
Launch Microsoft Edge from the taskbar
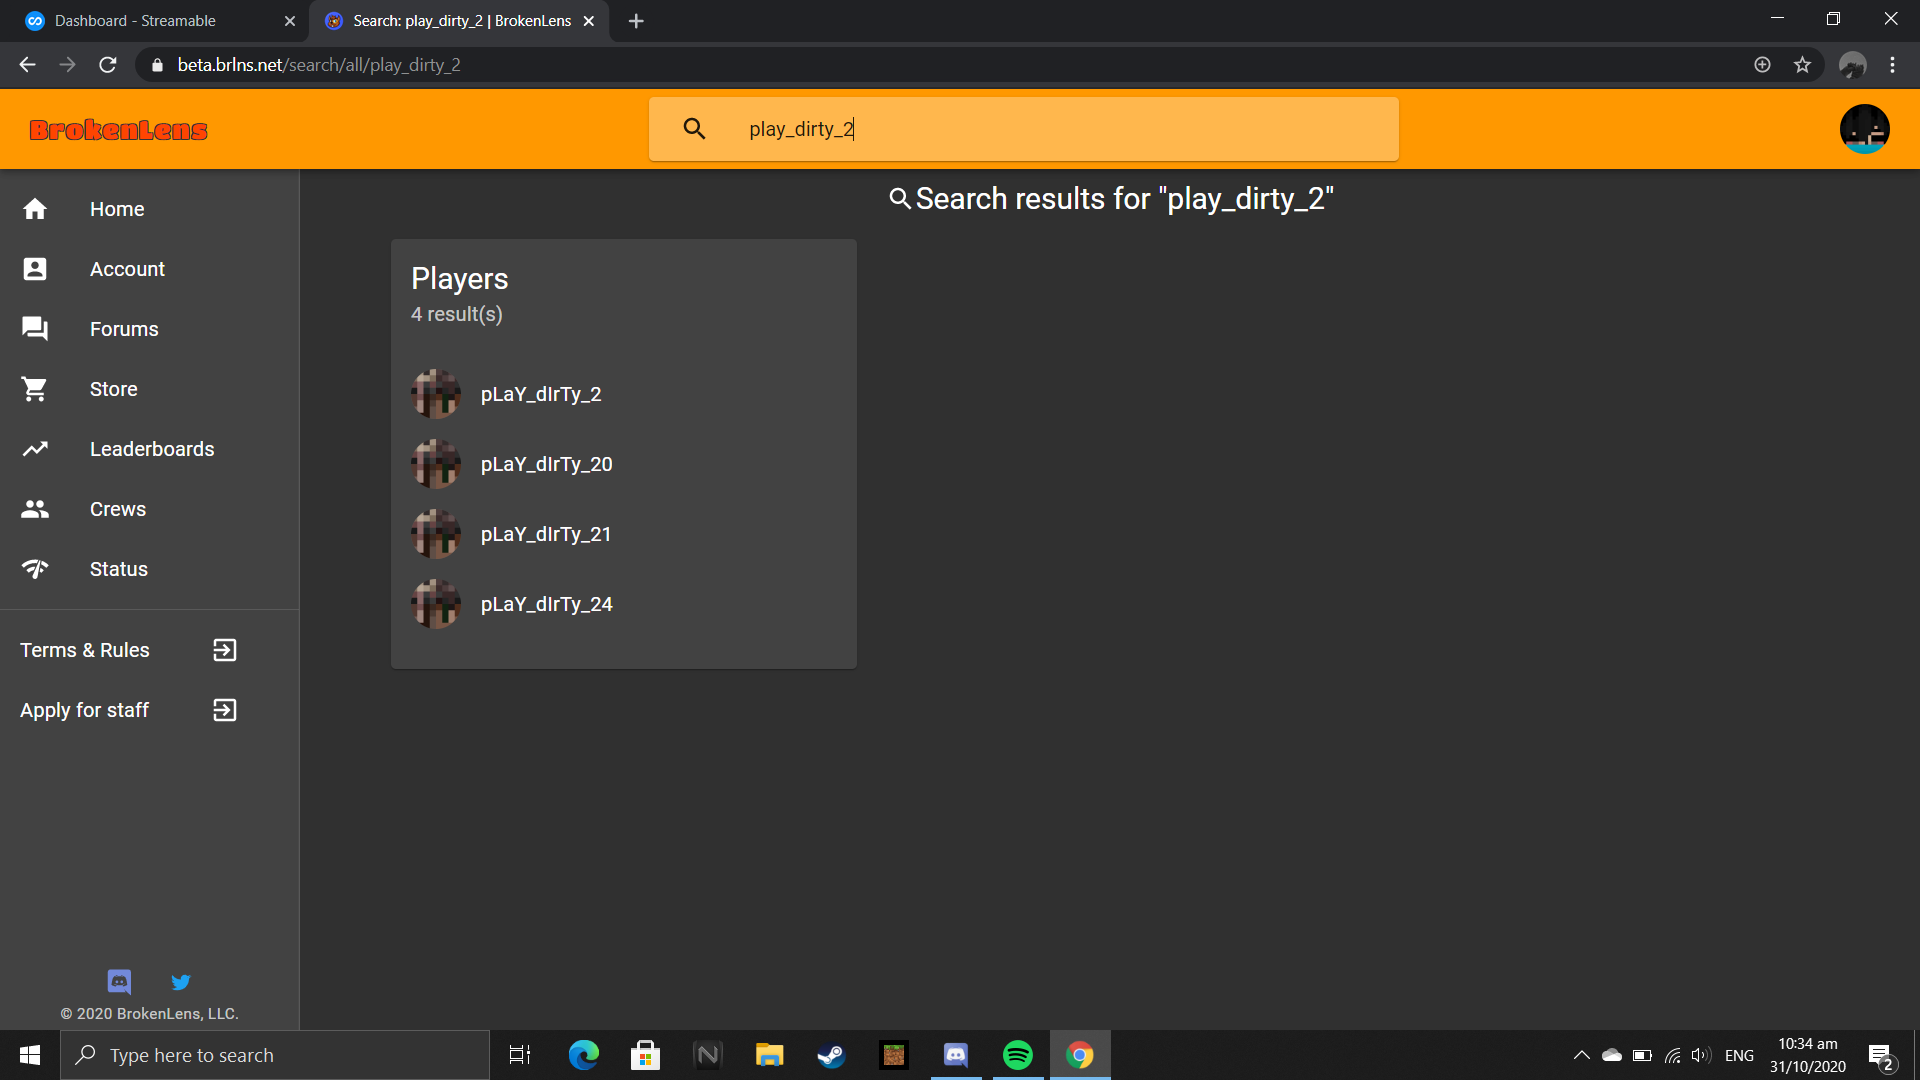[x=583, y=1055]
